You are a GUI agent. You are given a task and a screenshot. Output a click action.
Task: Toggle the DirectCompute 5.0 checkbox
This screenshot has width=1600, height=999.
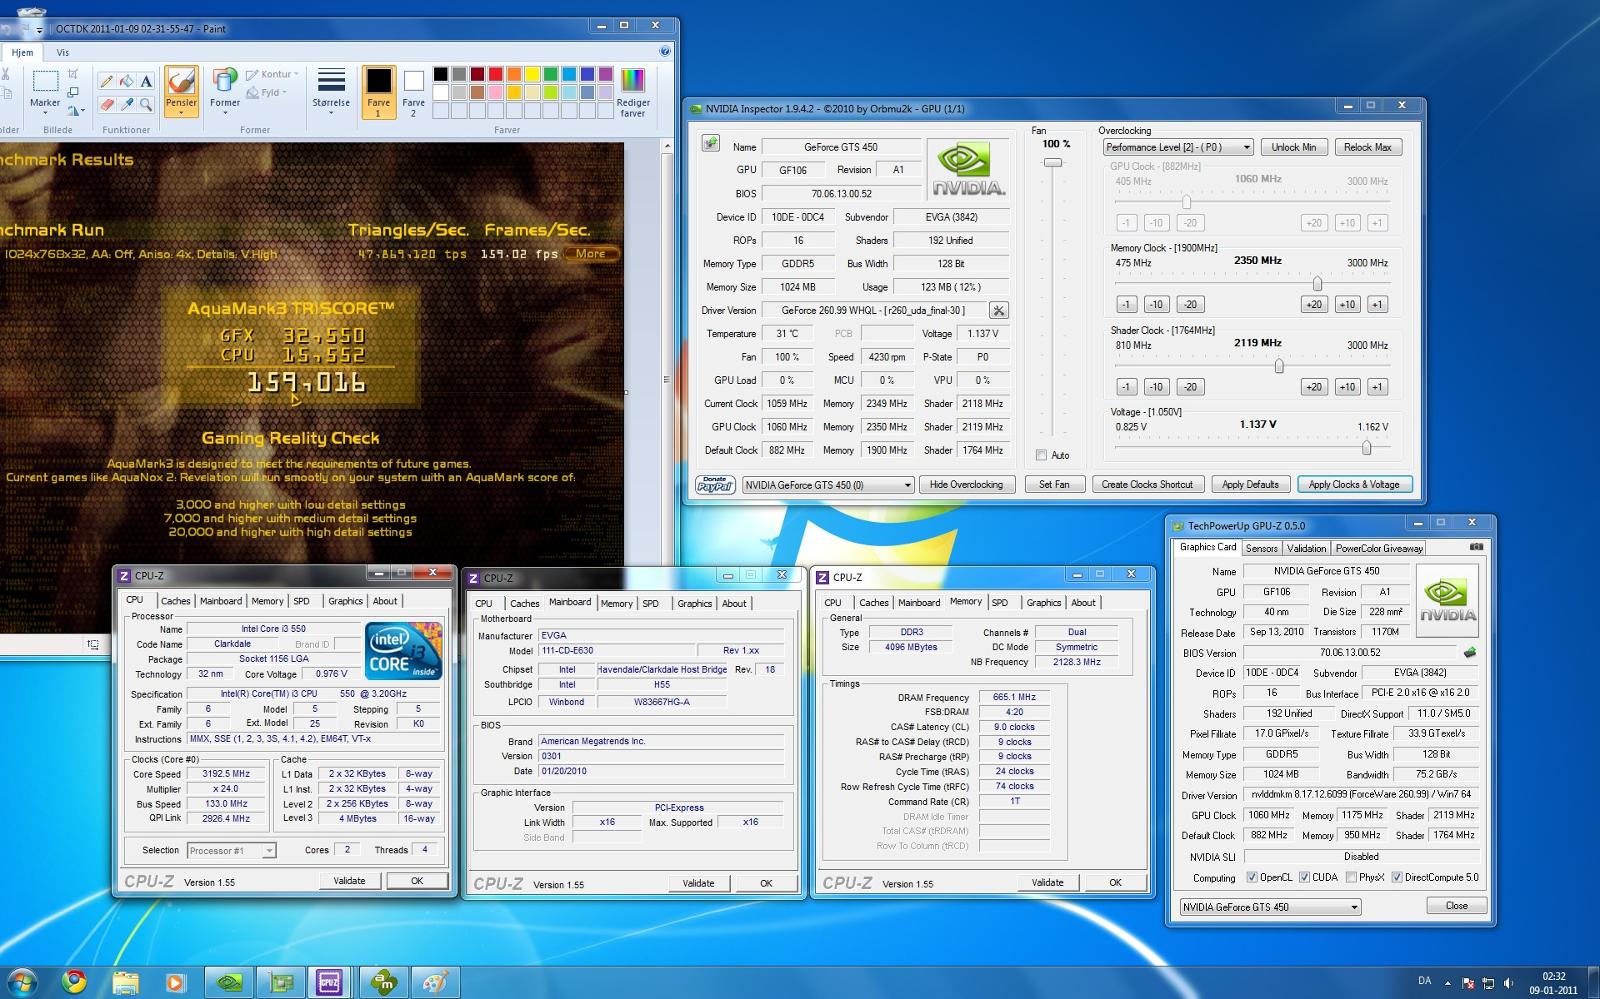[1396, 877]
